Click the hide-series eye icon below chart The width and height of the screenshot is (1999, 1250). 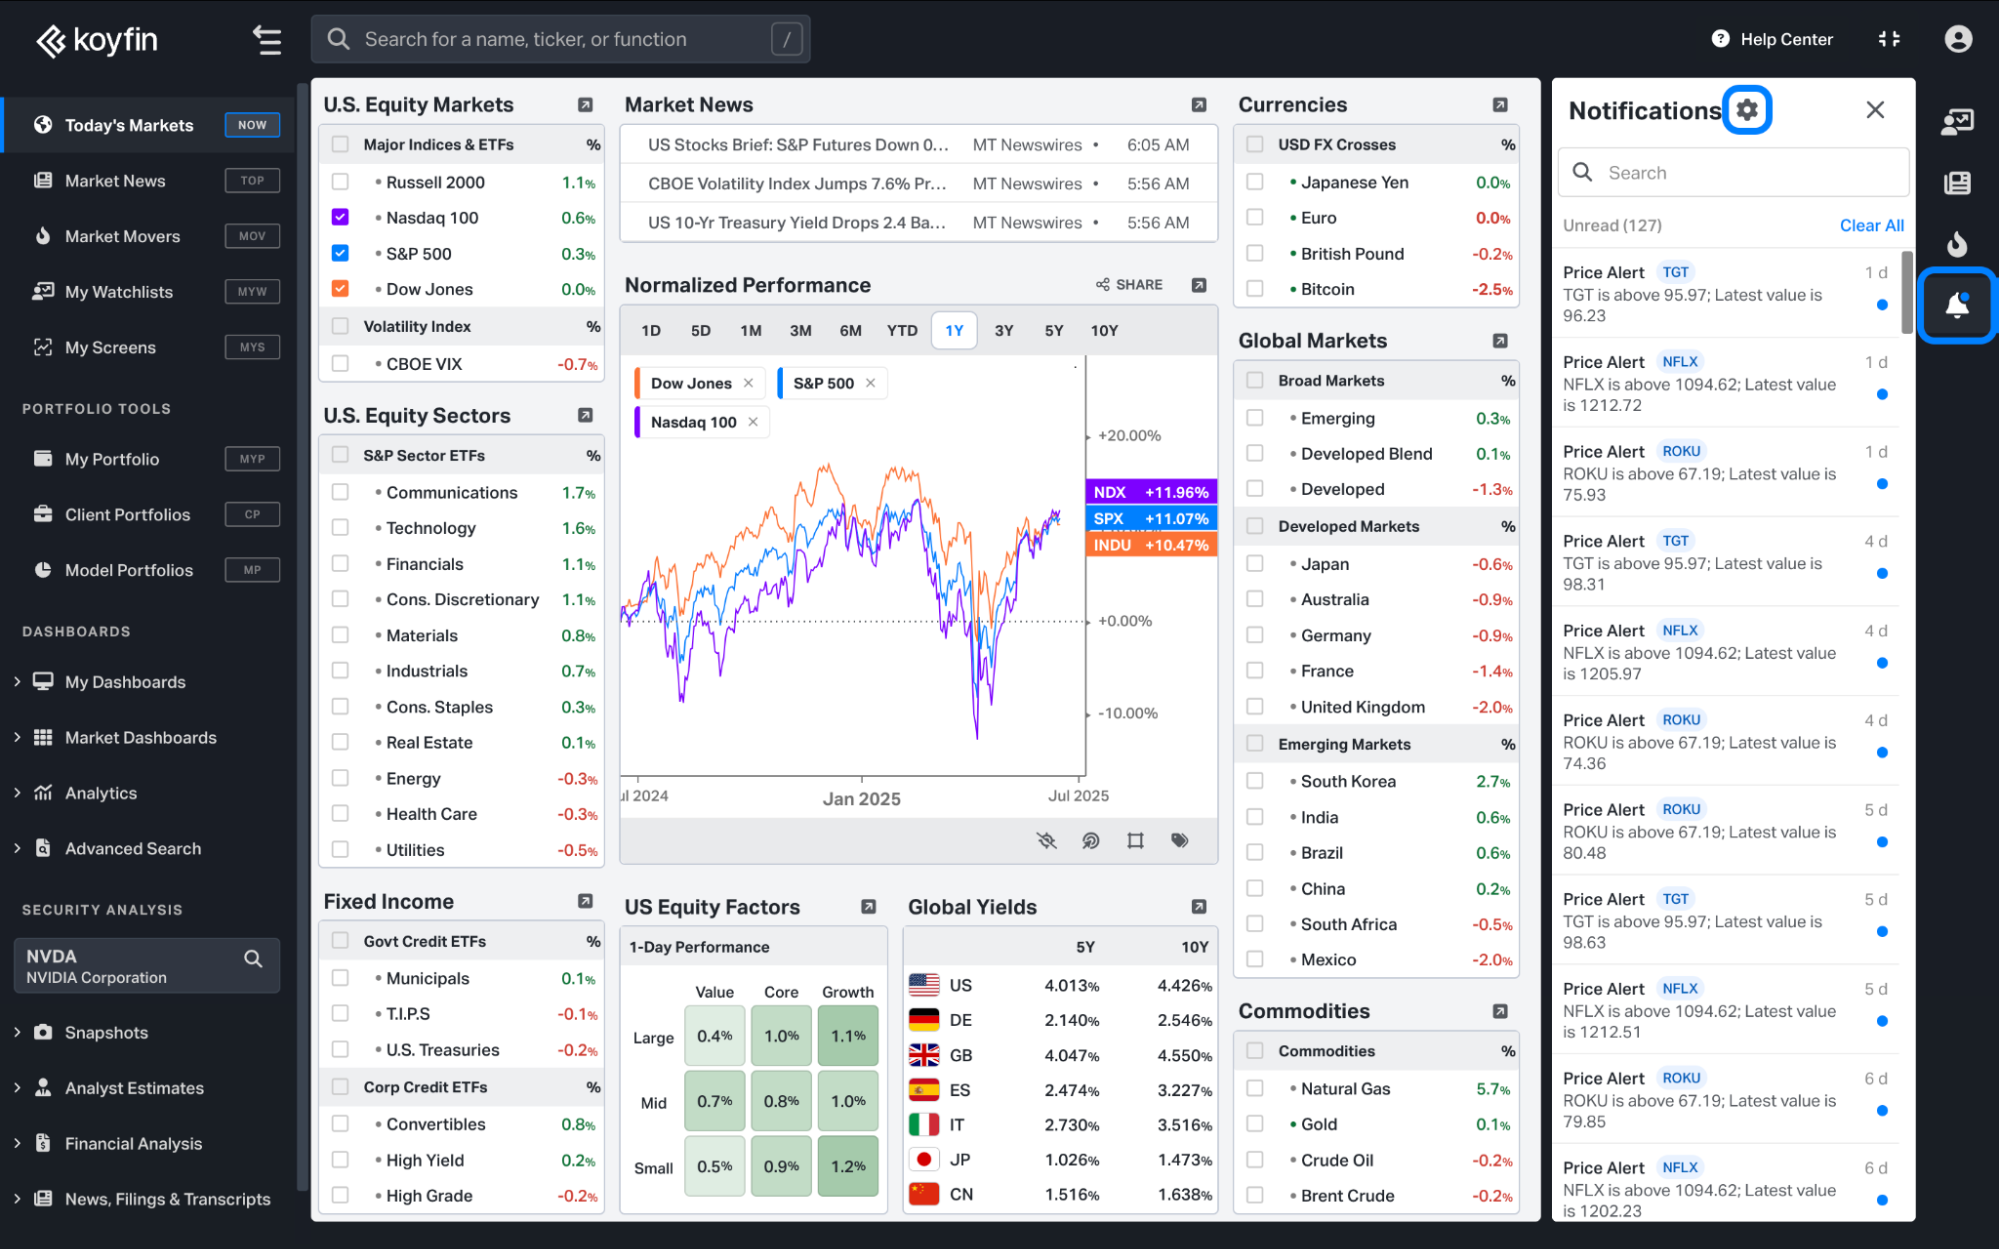(x=1047, y=841)
